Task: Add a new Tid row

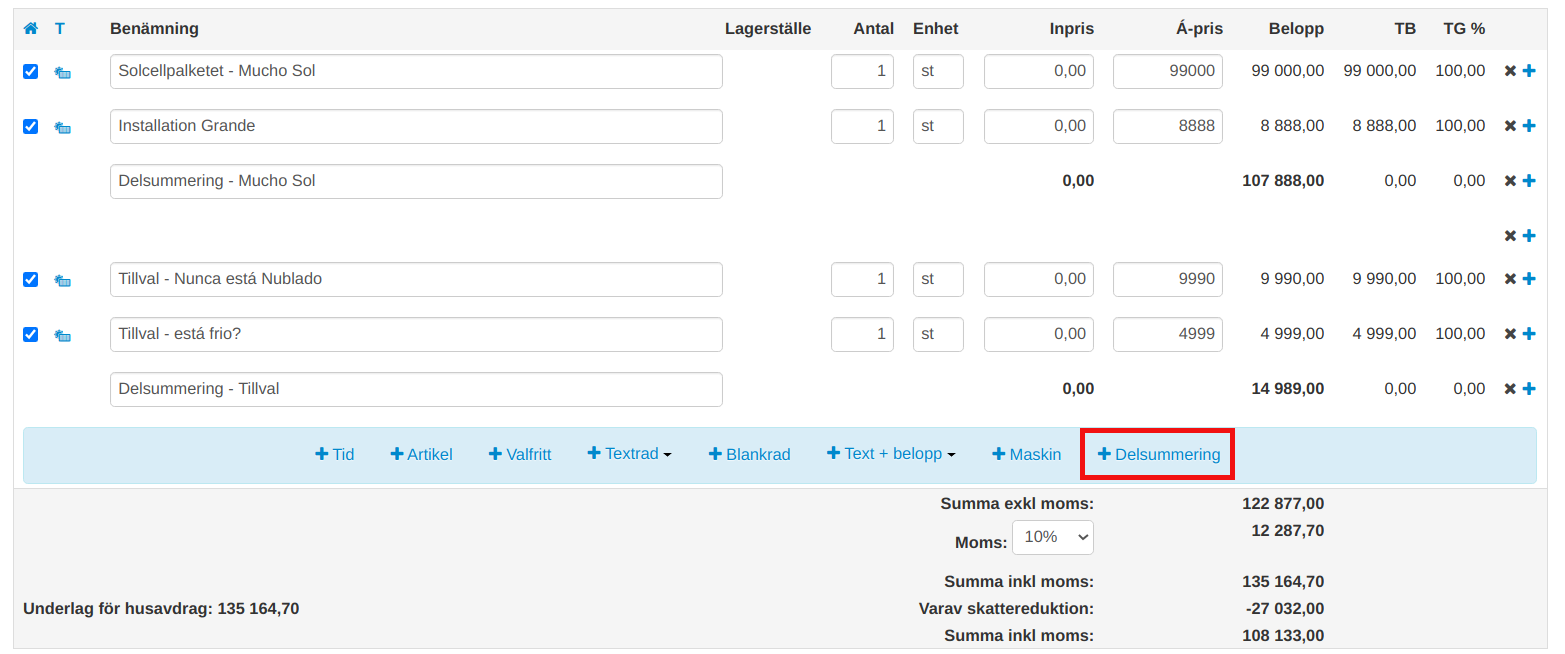Action: (335, 454)
